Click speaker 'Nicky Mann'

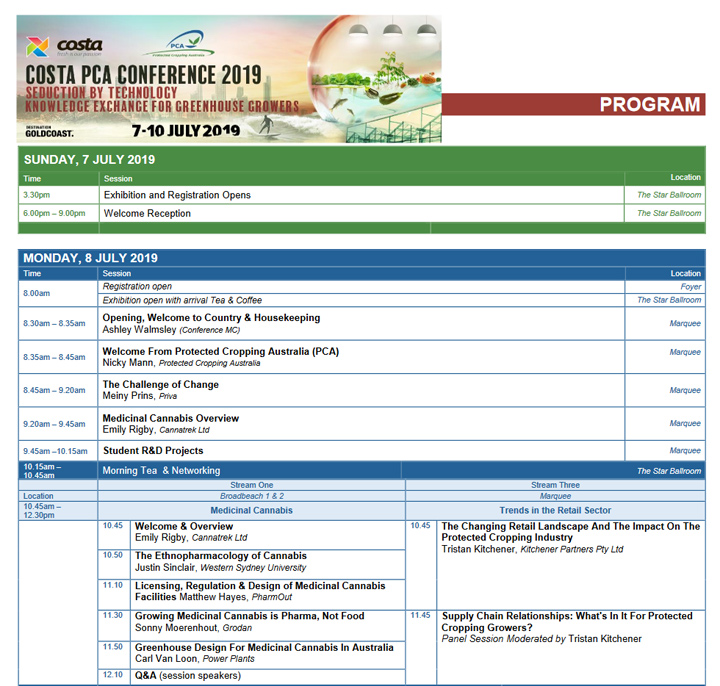pos(128,363)
